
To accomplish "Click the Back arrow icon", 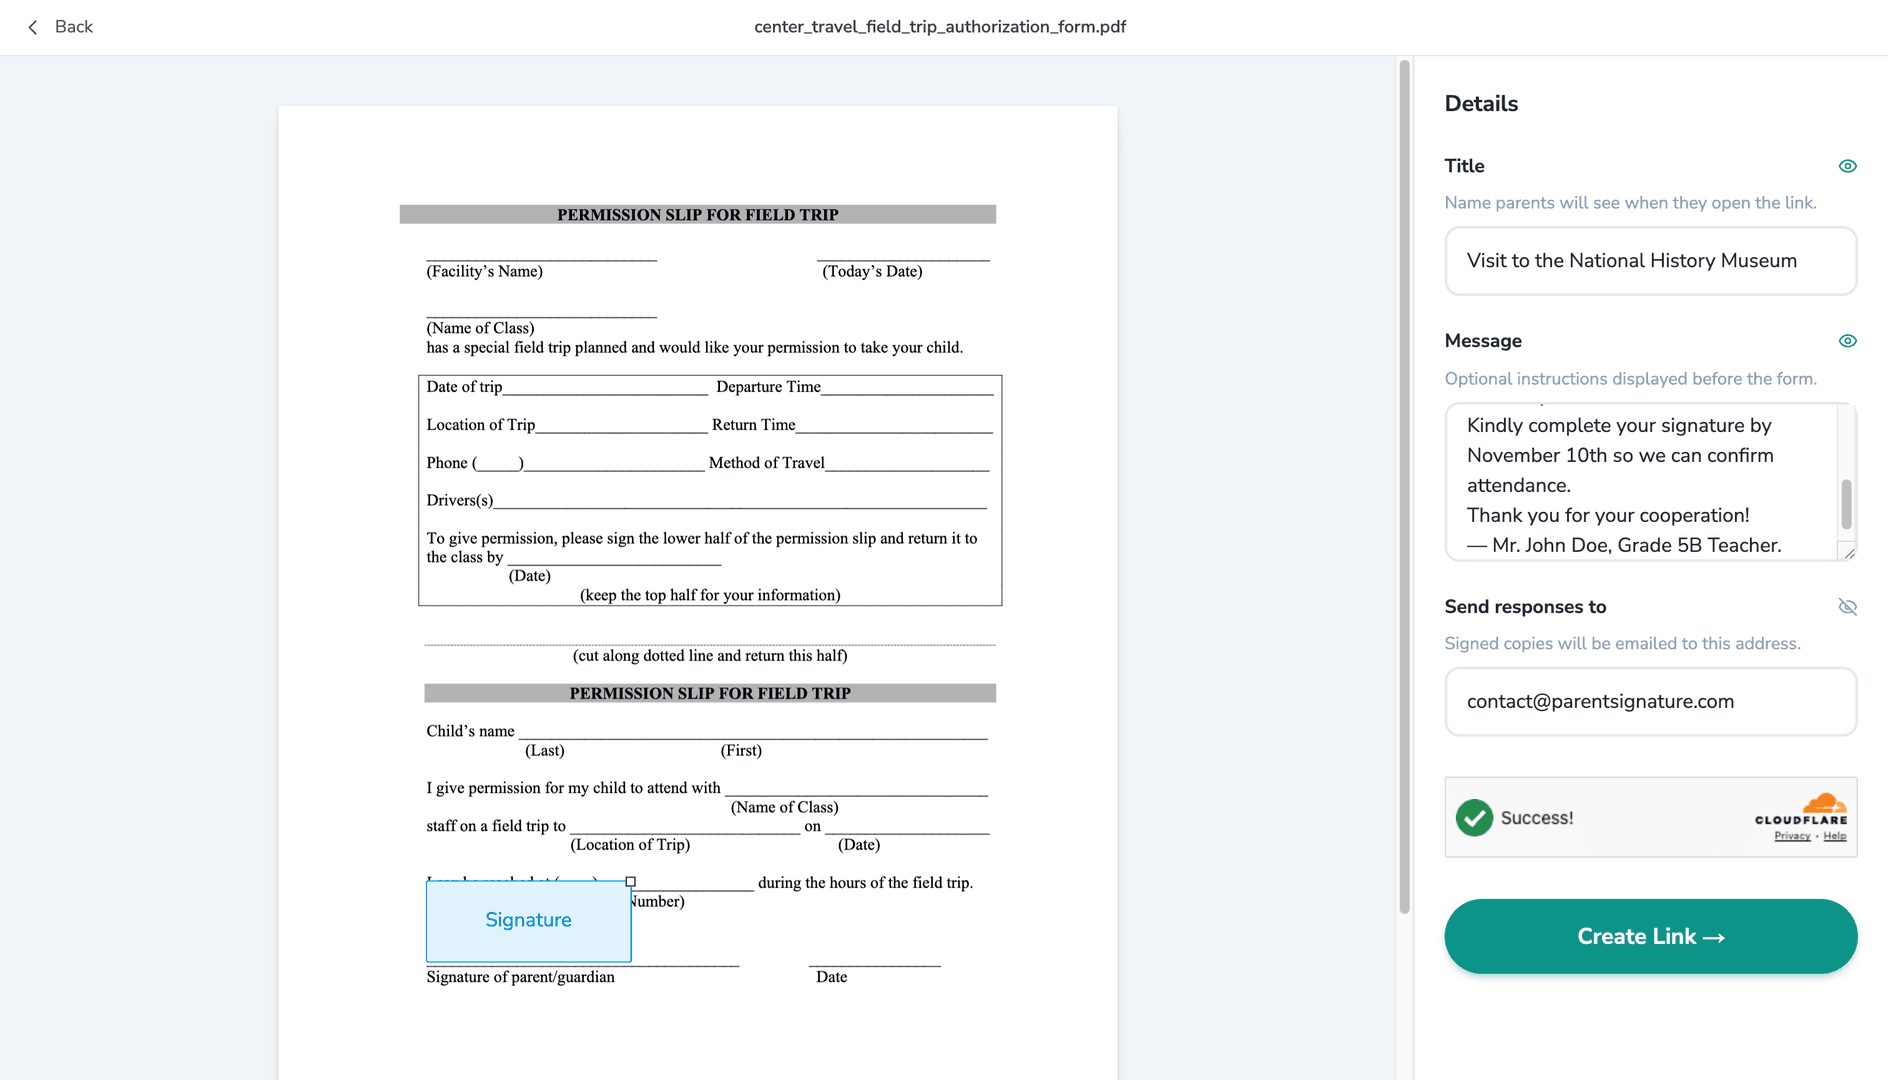I will 33,27.
